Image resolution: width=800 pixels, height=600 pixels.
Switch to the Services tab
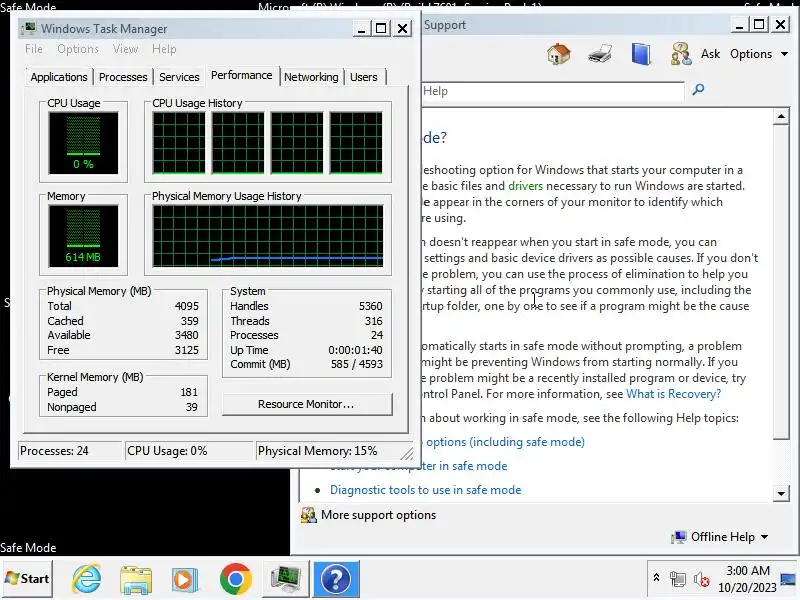pyautogui.click(x=179, y=77)
